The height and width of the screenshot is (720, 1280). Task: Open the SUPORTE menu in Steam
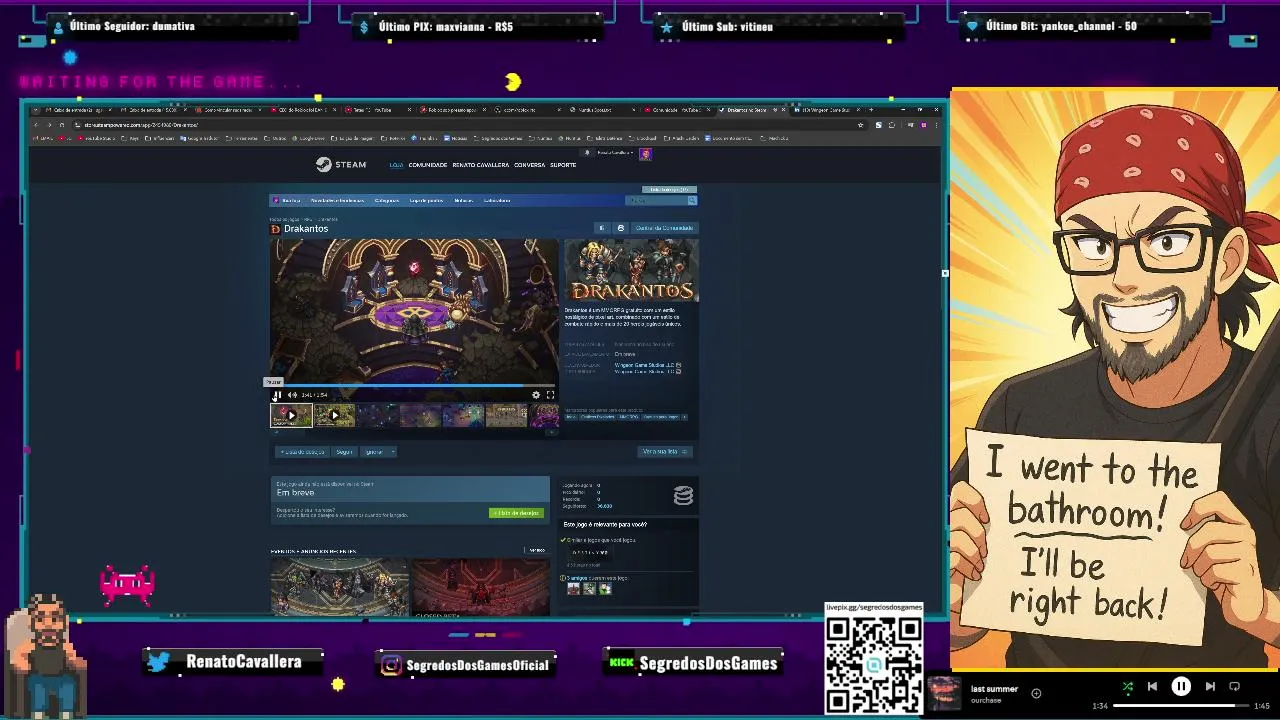(x=563, y=165)
